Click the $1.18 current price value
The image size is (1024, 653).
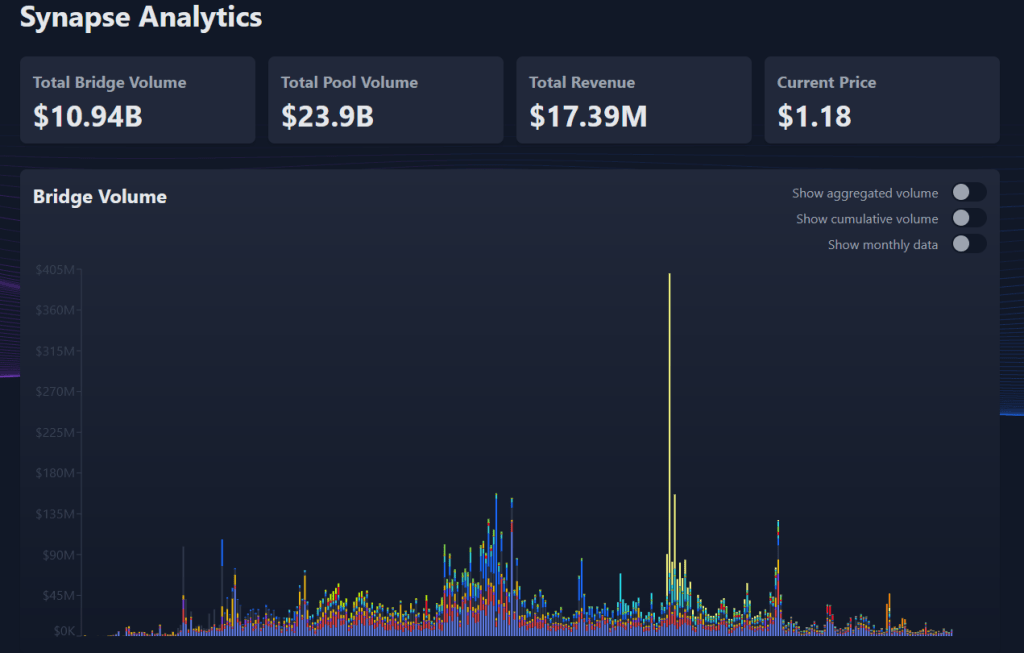814,117
